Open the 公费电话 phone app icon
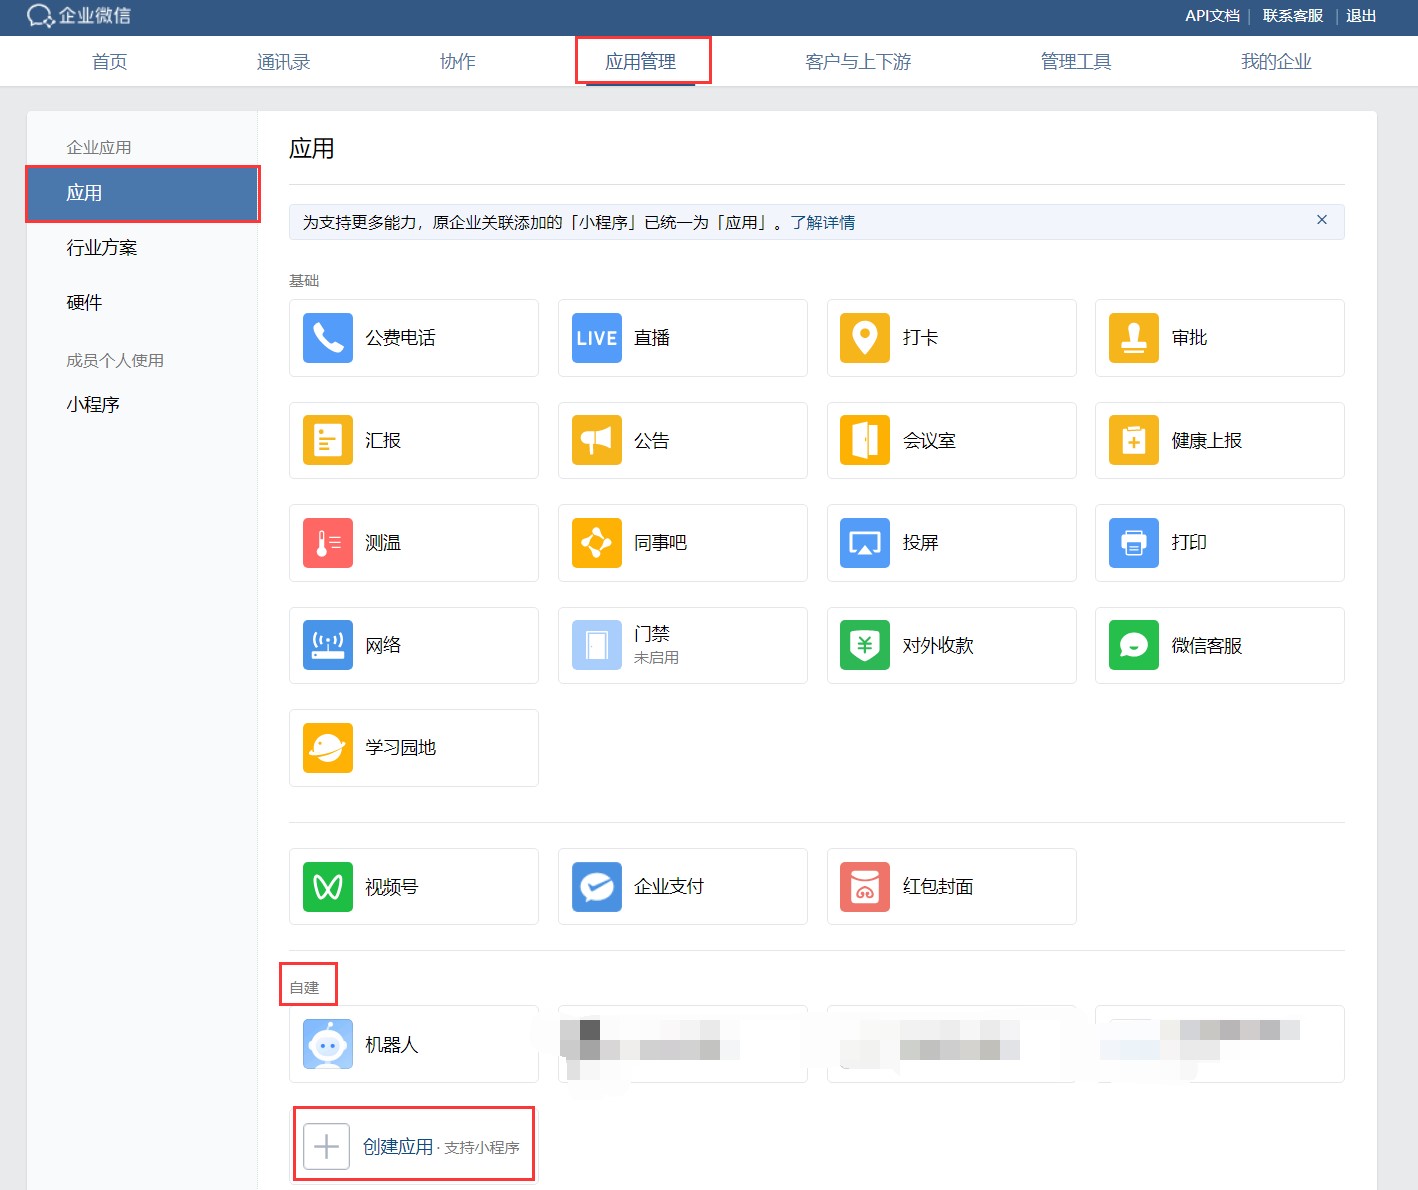The width and height of the screenshot is (1418, 1190). (328, 338)
